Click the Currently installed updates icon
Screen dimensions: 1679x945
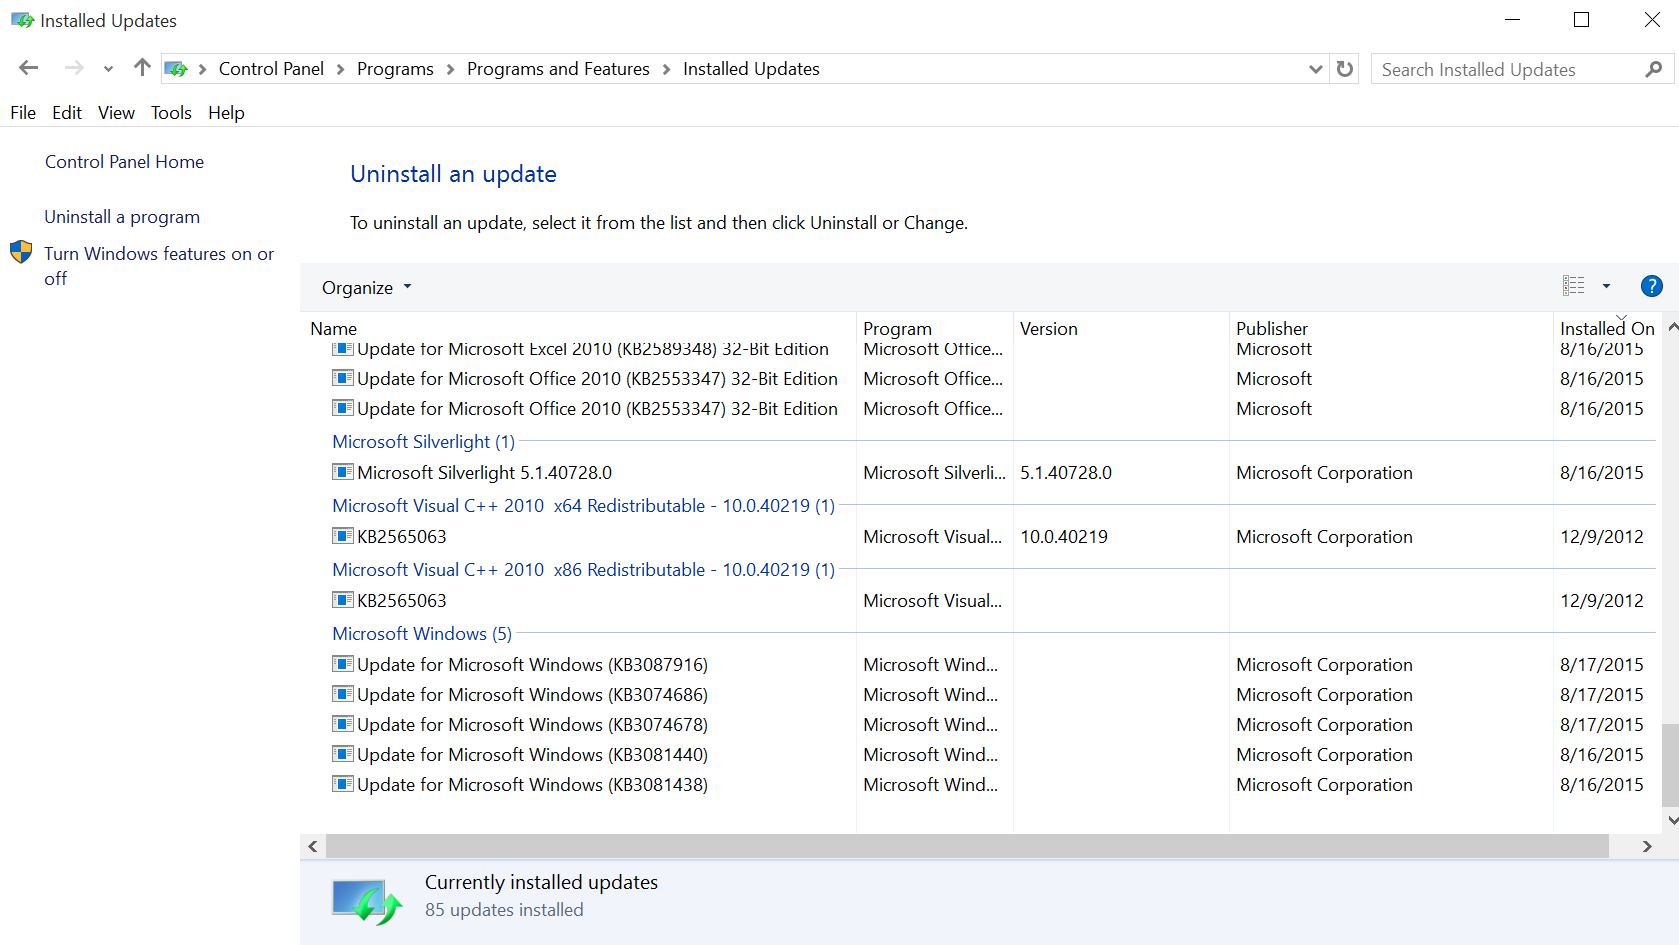(366, 901)
